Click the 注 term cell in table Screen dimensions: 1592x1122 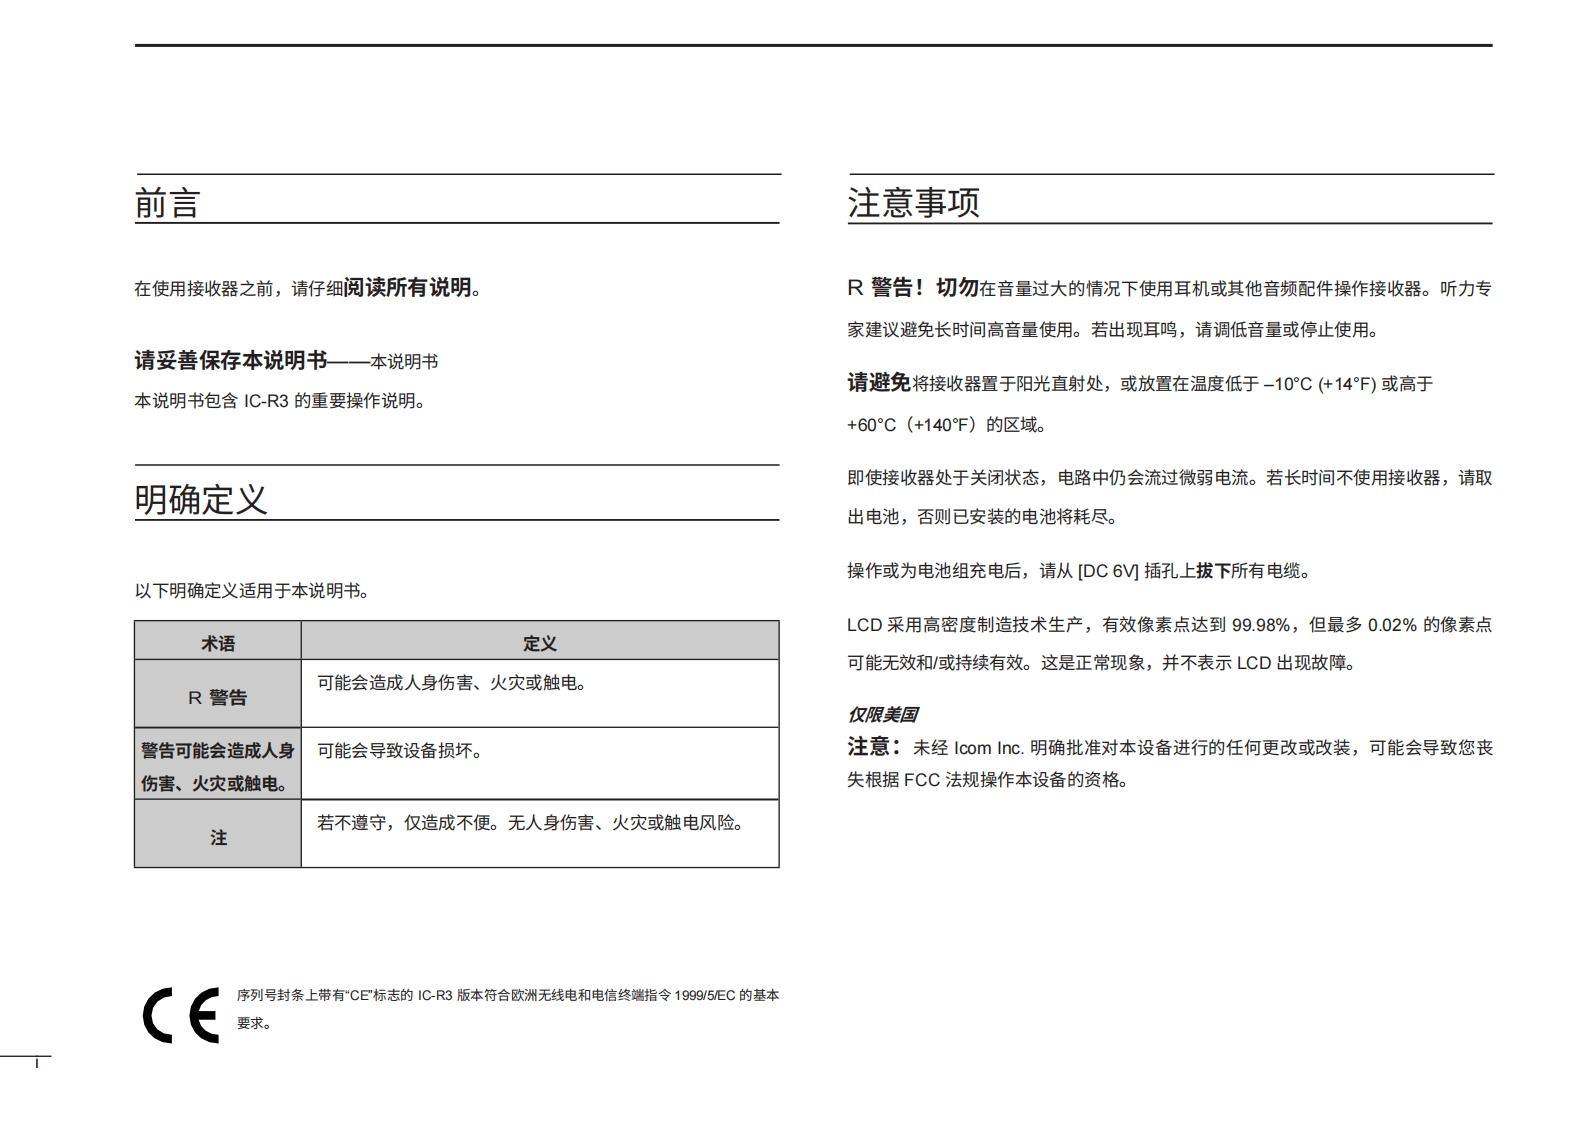click(218, 837)
